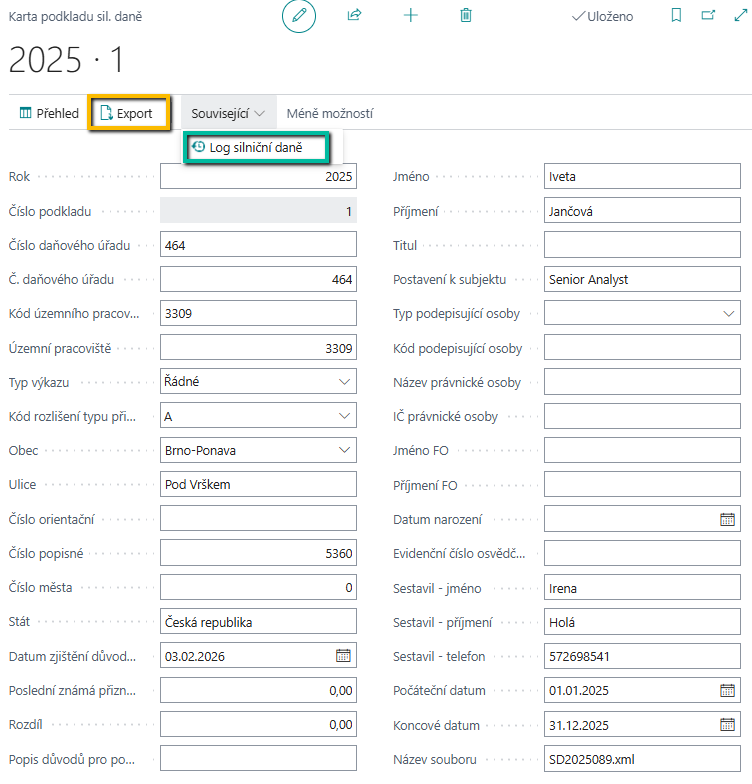Select Log silniční daně menu entry
The width and height of the screenshot is (752, 784).
[259, 148]
